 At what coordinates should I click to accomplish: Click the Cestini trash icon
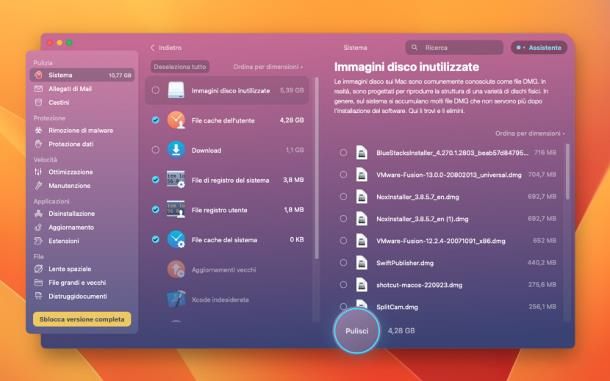pos(38,102)
